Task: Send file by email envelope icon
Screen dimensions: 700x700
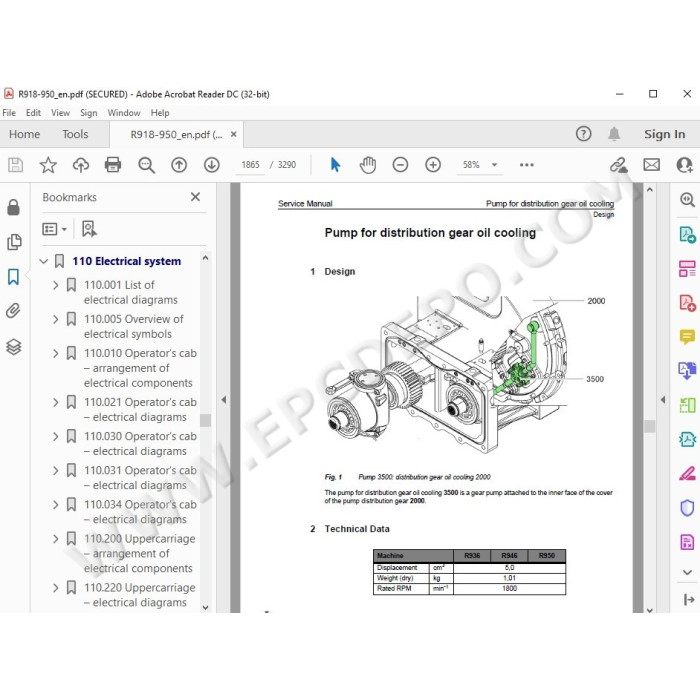Action: coord(651,165)
